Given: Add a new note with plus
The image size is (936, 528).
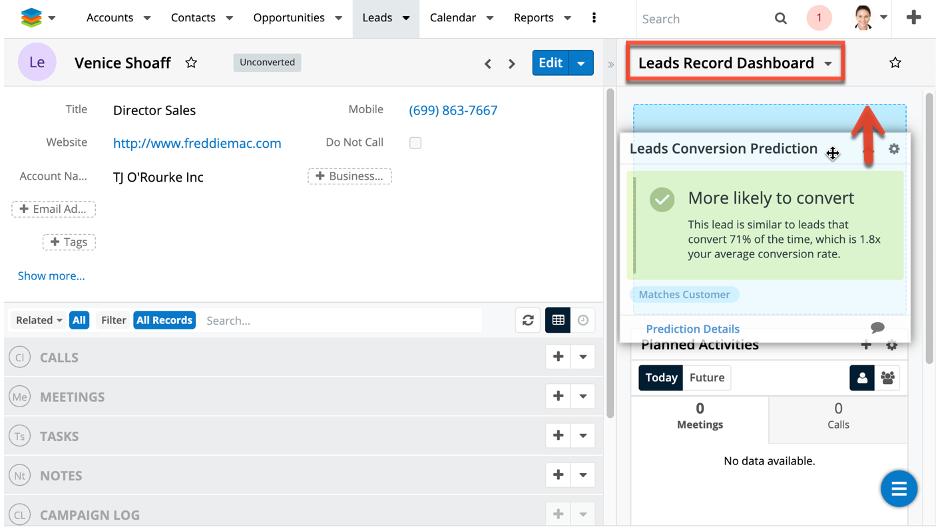Looking at the screenshot, I should 558,475.
